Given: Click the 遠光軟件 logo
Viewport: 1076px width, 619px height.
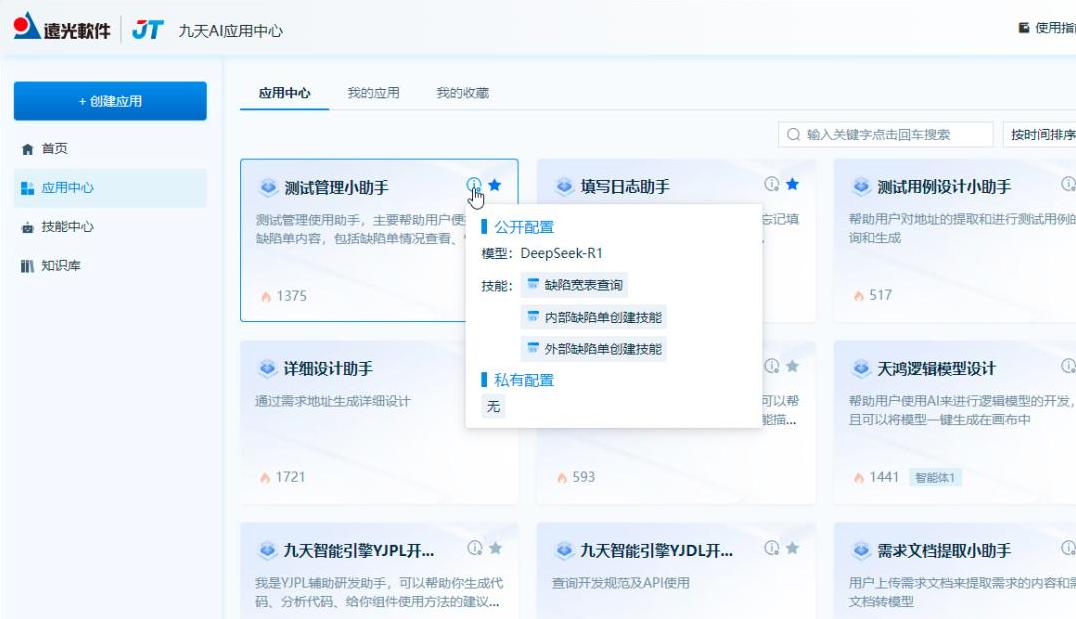Looking at the screenshot, I should pyautogui.click(x=62, y=27).
